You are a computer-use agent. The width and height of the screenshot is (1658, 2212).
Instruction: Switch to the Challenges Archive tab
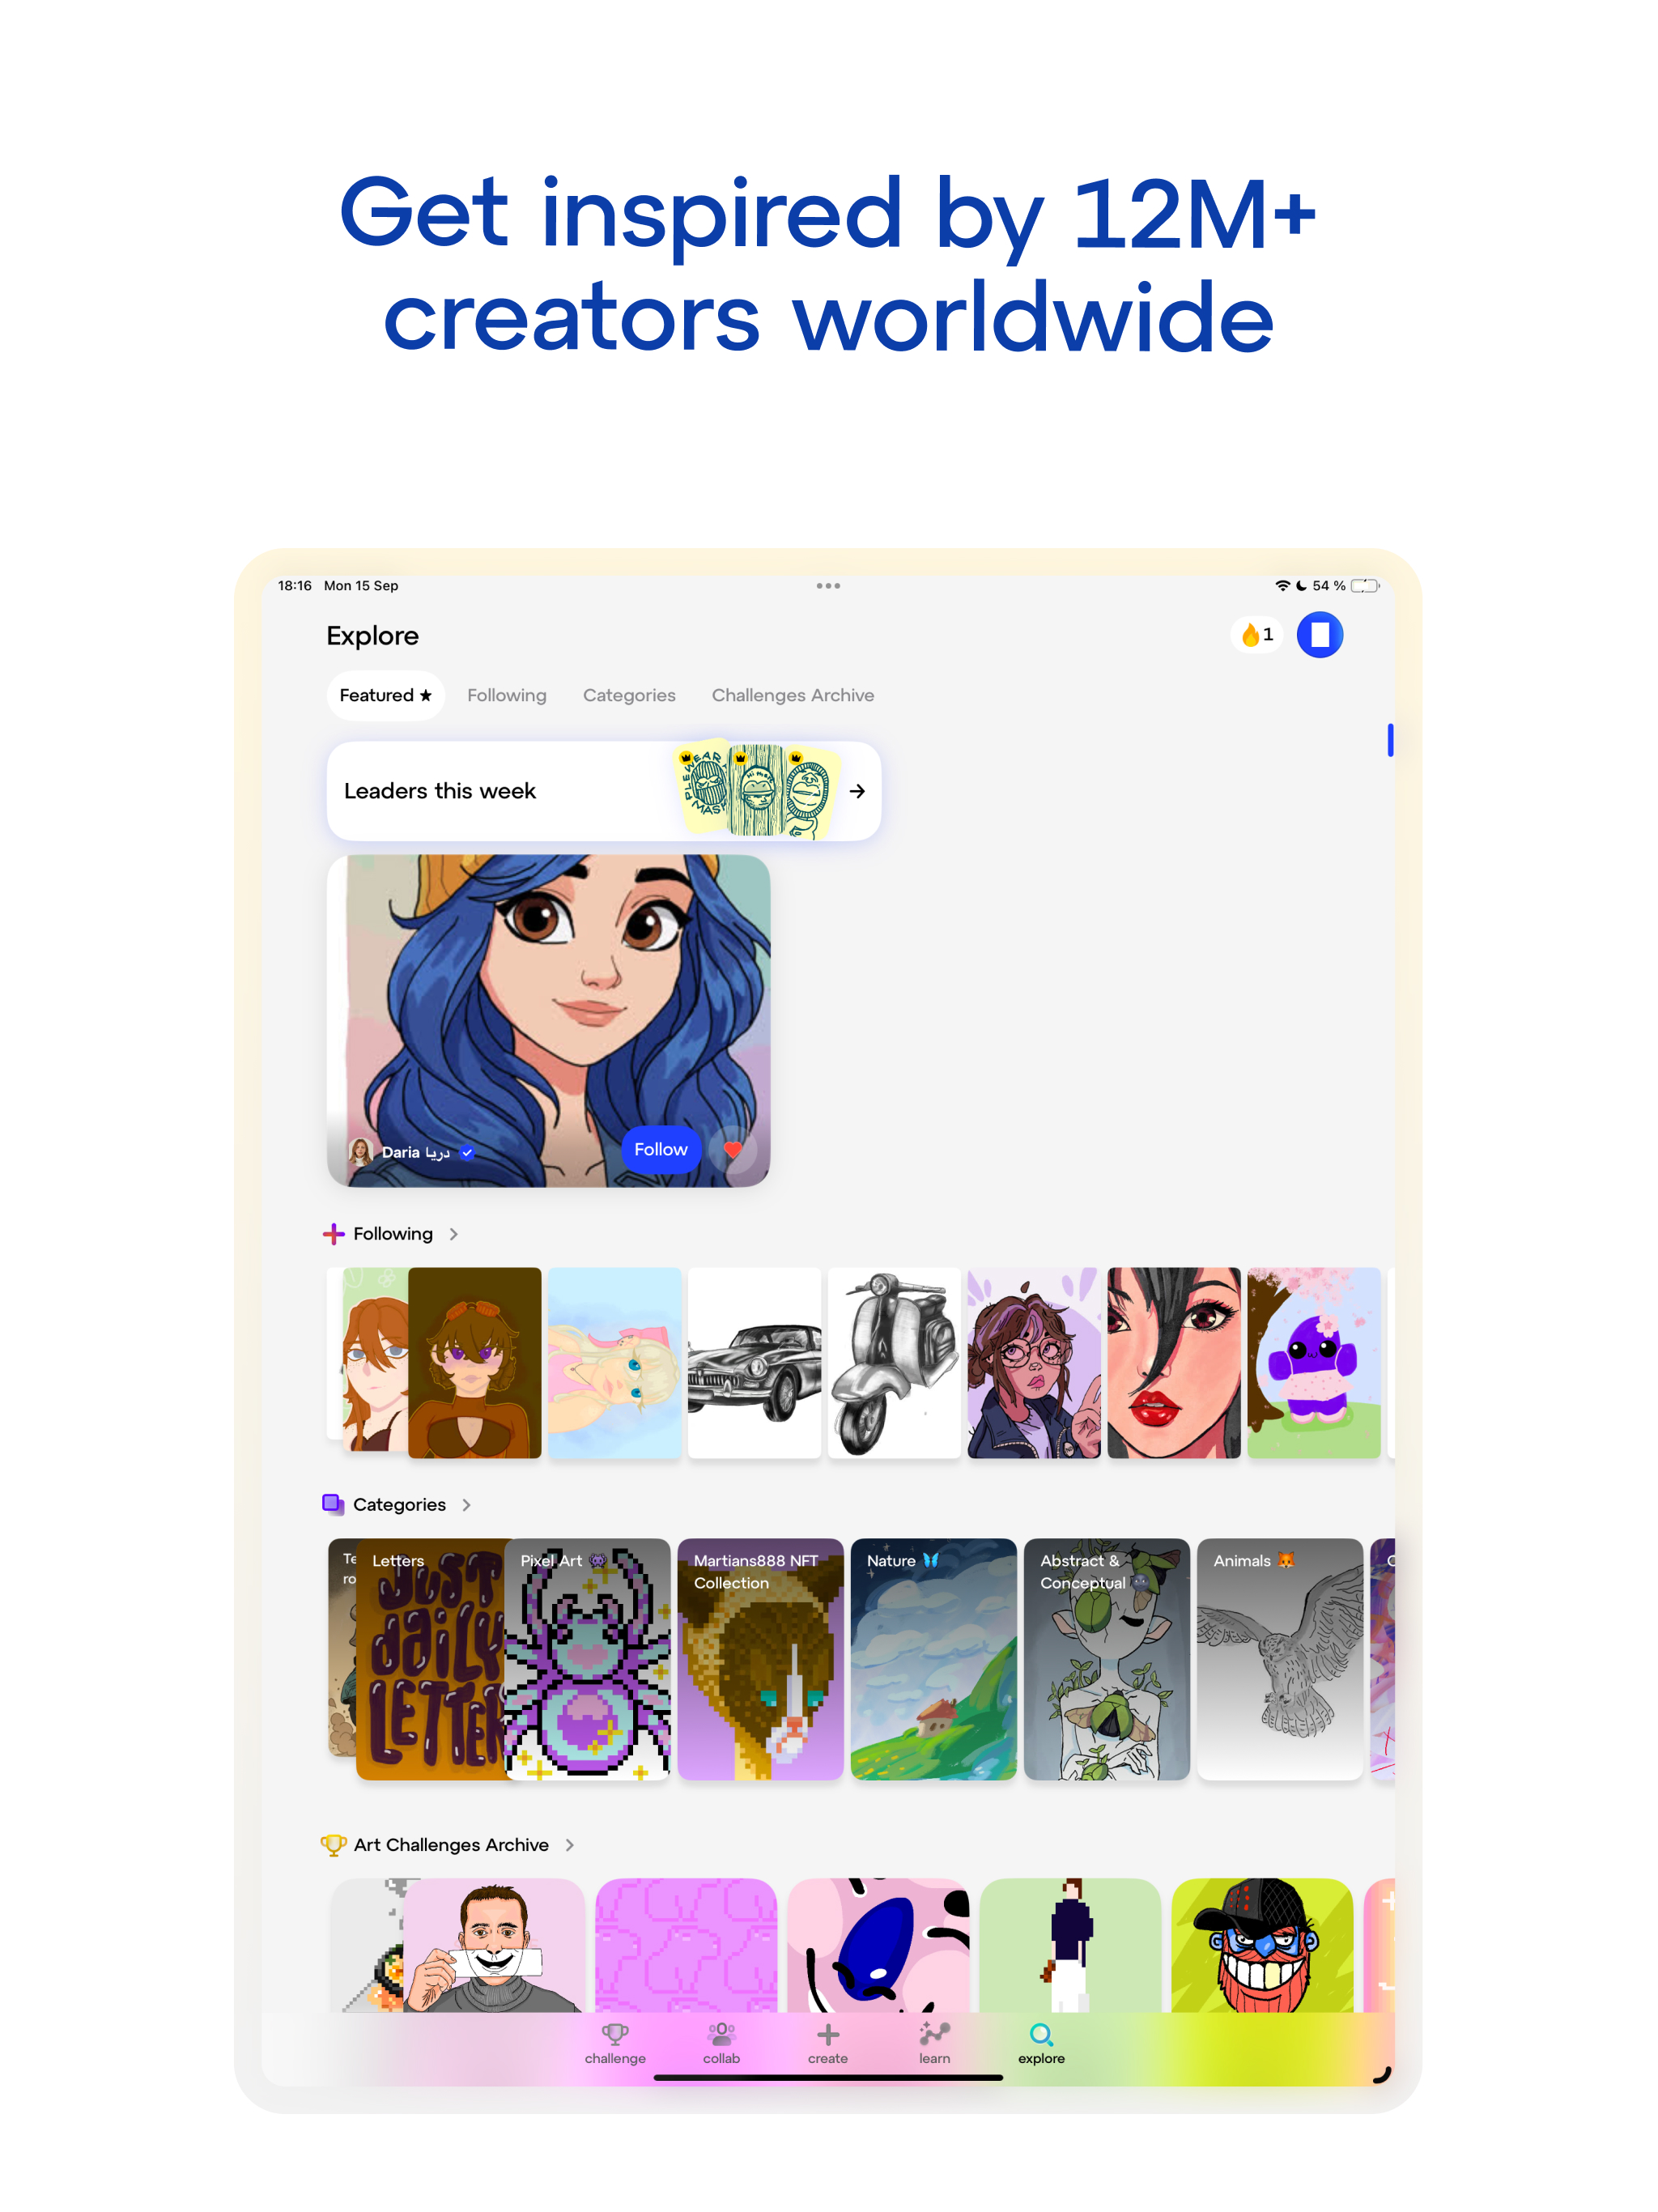point(793,695)
